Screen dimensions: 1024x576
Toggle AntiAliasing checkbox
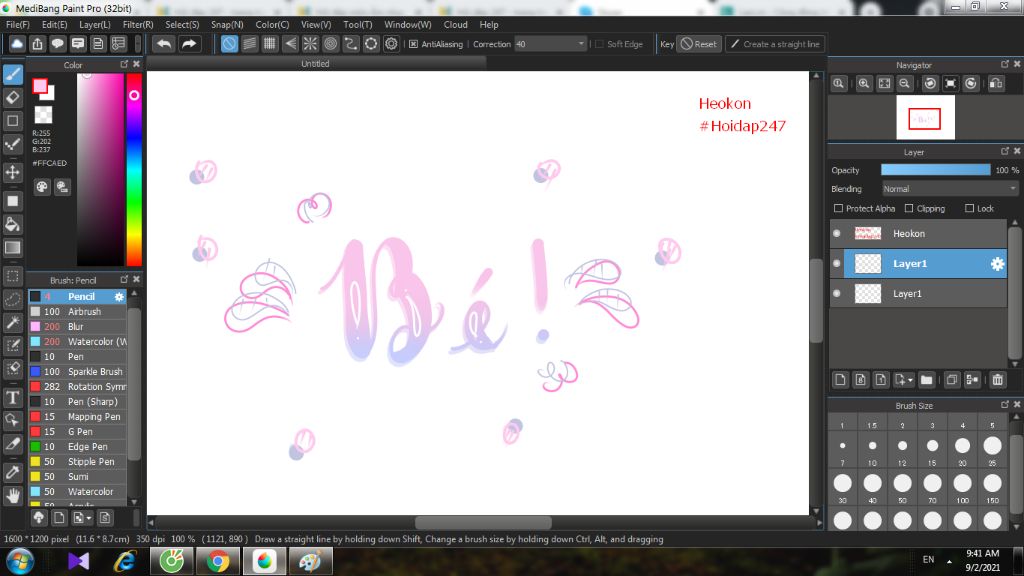tap(413, 44)
